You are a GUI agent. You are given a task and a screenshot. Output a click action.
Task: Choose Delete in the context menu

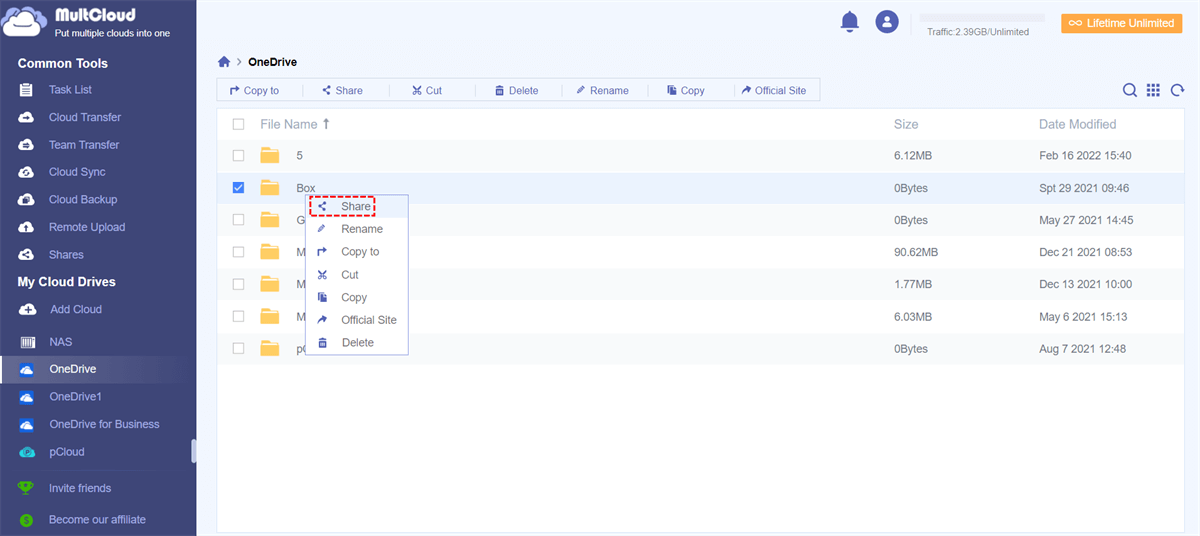[x=355, y=342]
